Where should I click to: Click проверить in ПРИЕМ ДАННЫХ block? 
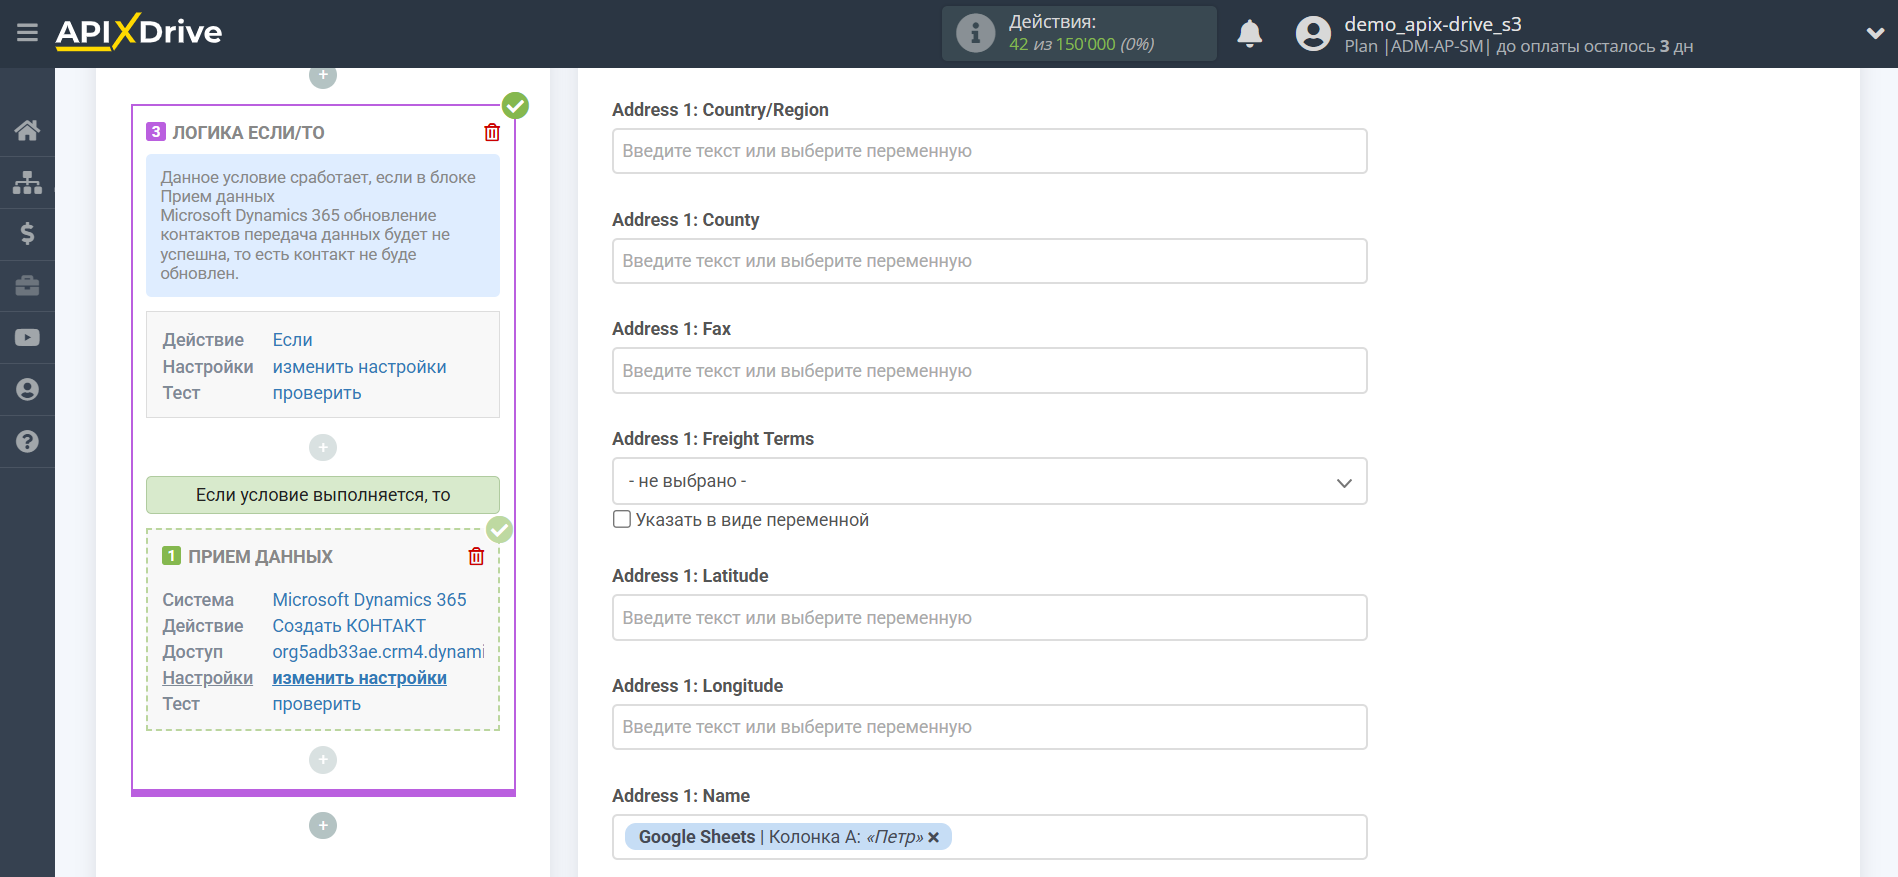point(317,704)
